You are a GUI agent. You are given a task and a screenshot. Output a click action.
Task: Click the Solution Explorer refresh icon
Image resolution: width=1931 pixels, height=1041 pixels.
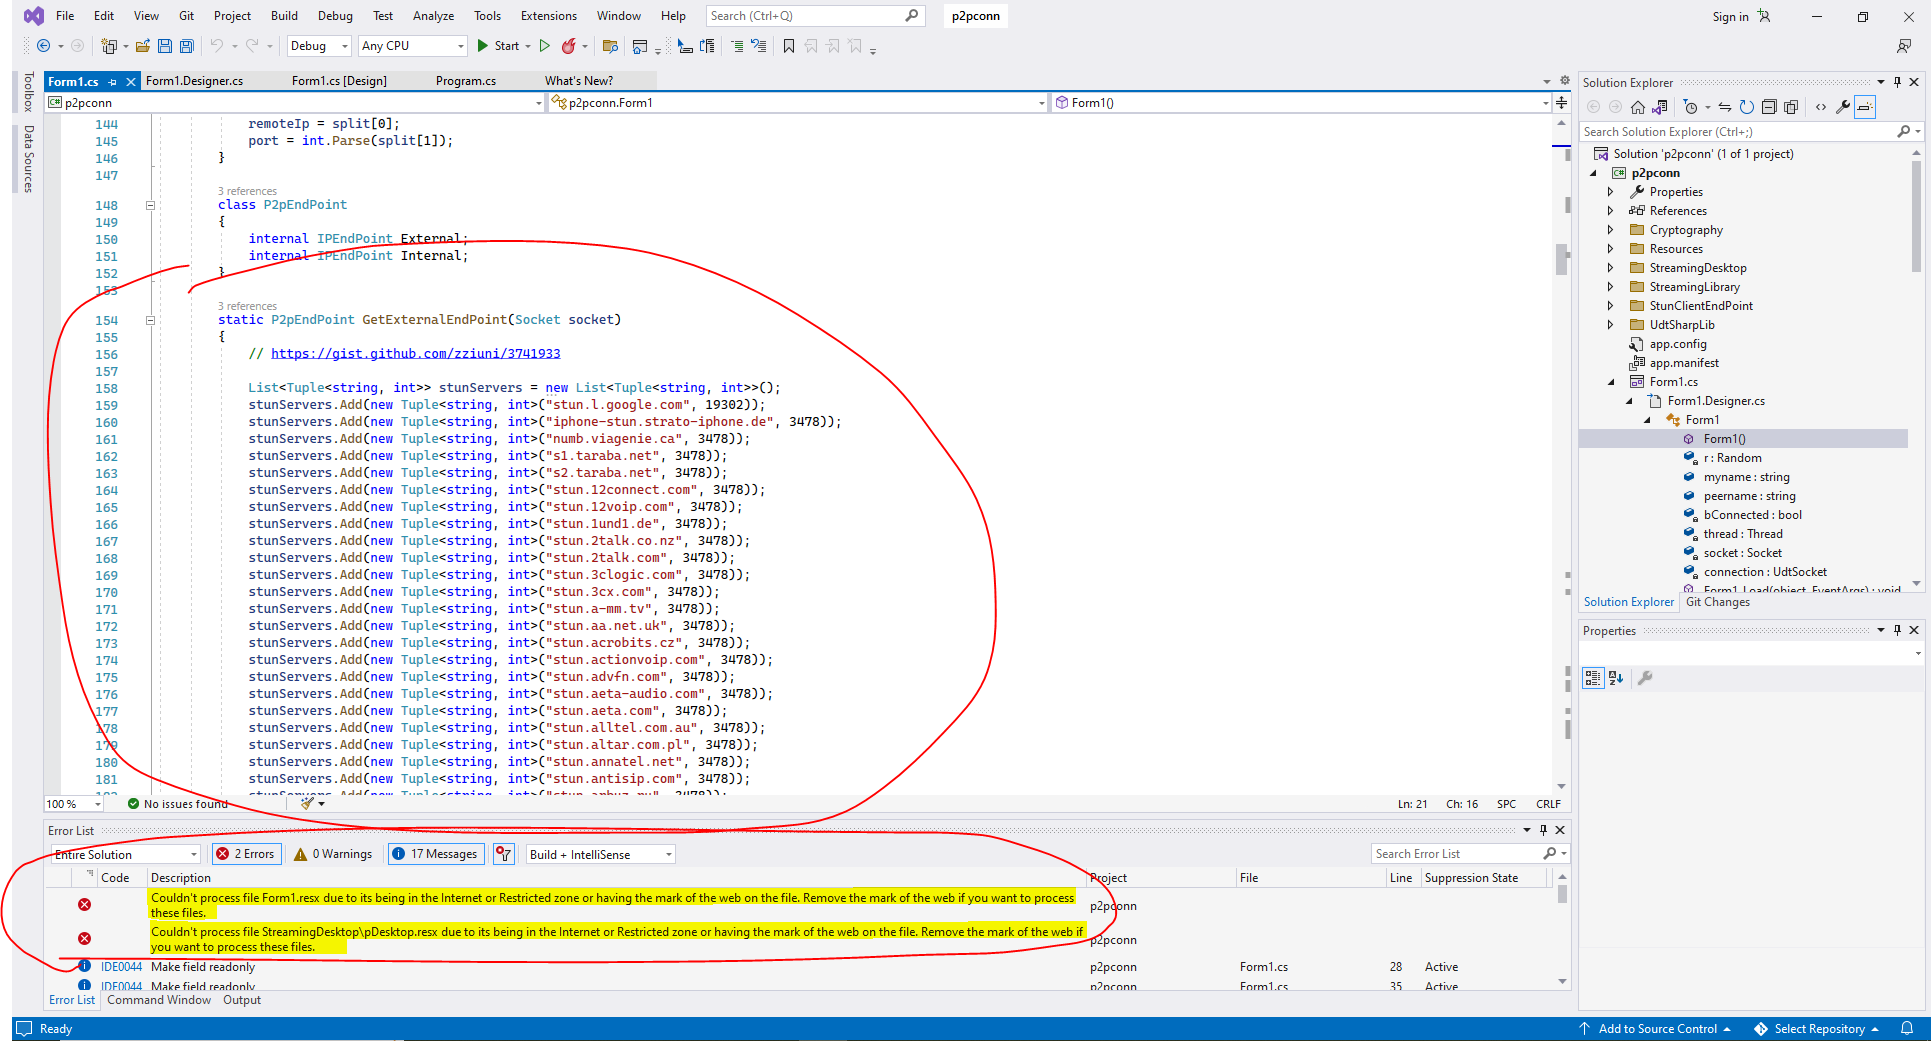pyautogui.click(x=1746, y=107)
